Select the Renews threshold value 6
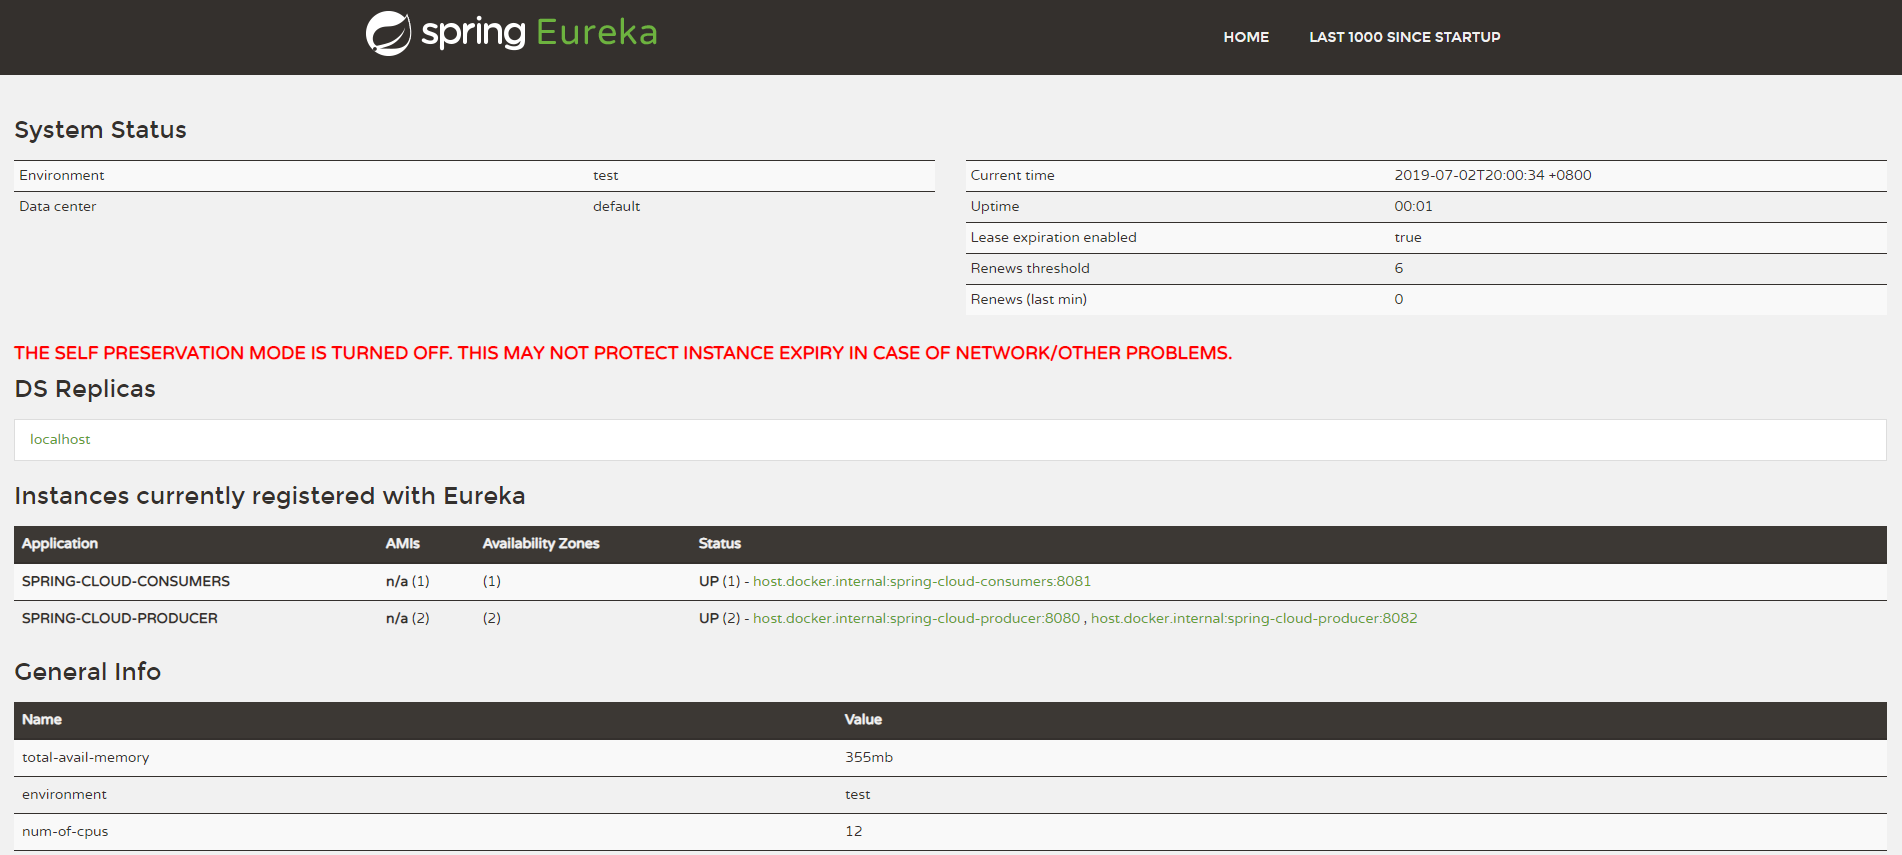The width and height of the screenshot is (1902, 855). tap(1399, 268)
